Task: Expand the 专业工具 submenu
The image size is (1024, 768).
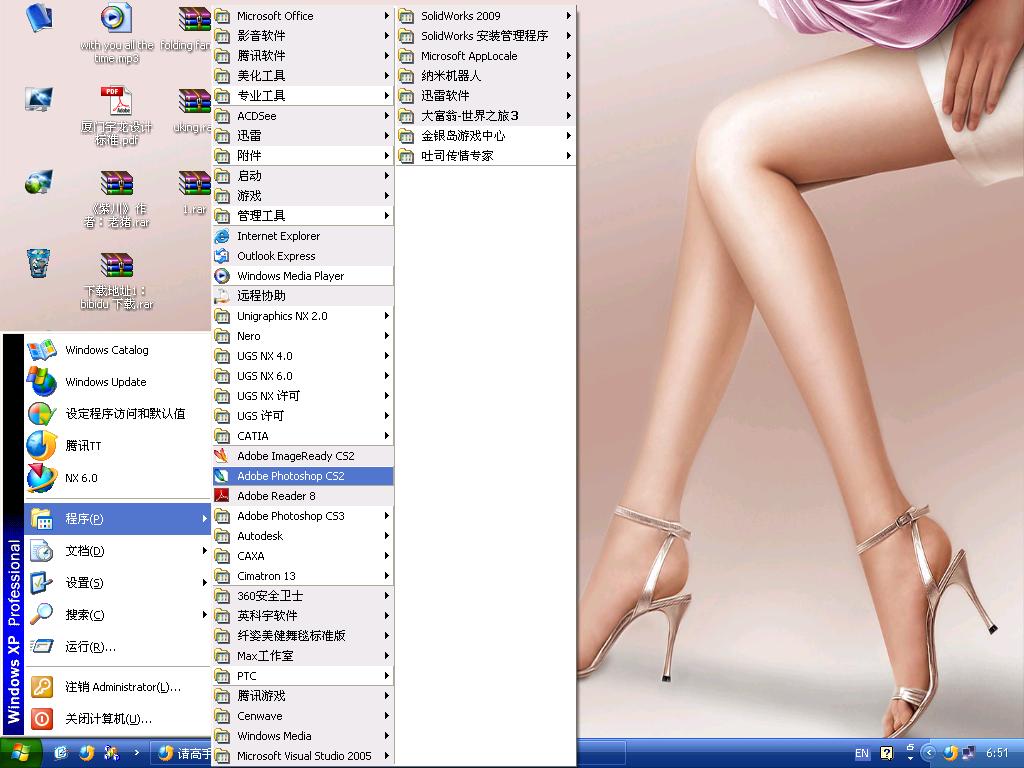Action: point(303,96)
